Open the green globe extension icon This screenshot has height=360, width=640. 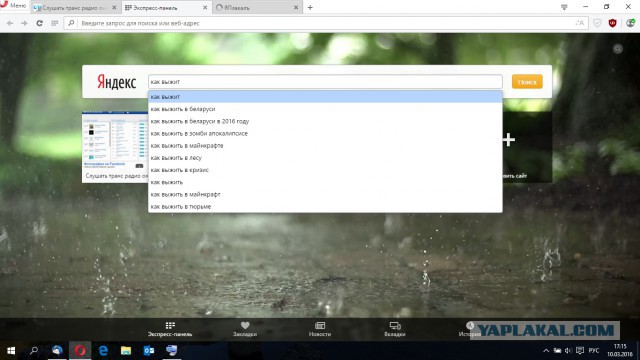[631, 23]
